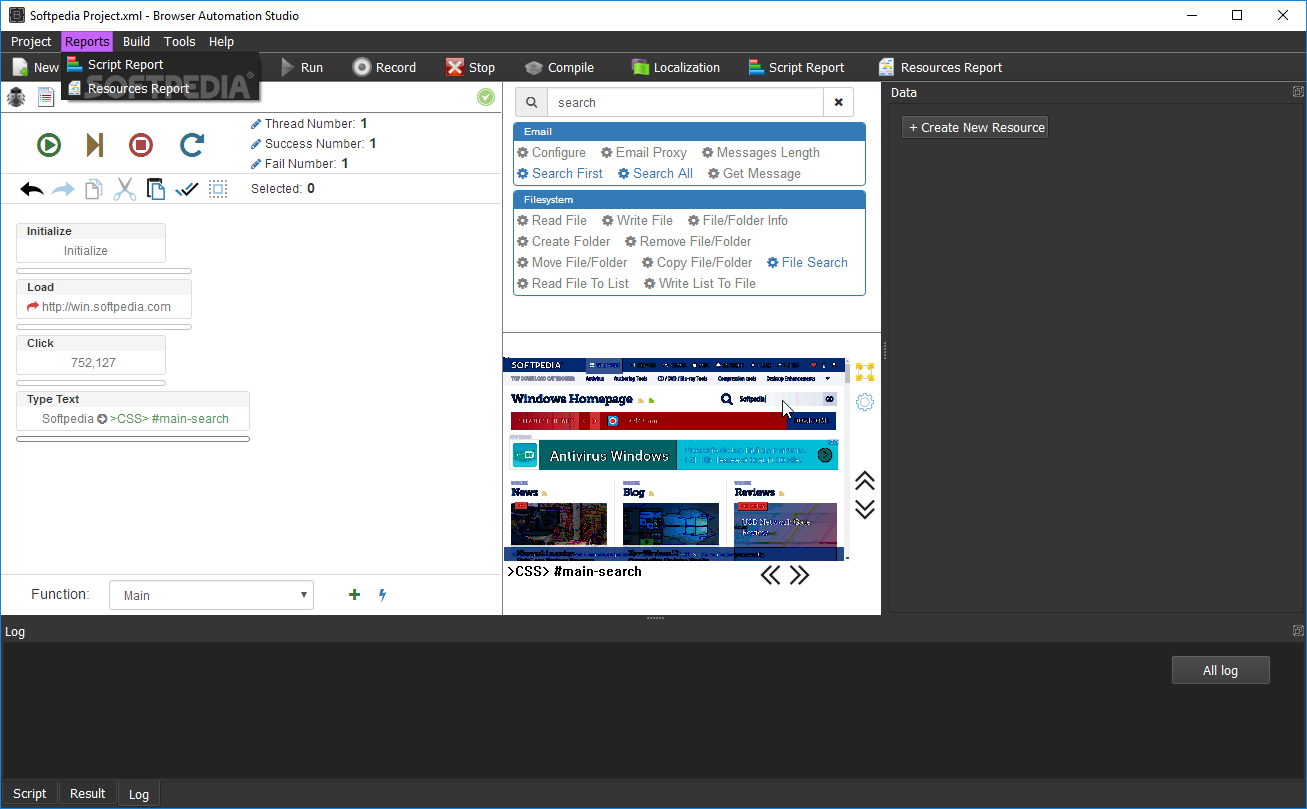
Task: Detach the Data panel via corner icon
Action: tap(1298, 92)
